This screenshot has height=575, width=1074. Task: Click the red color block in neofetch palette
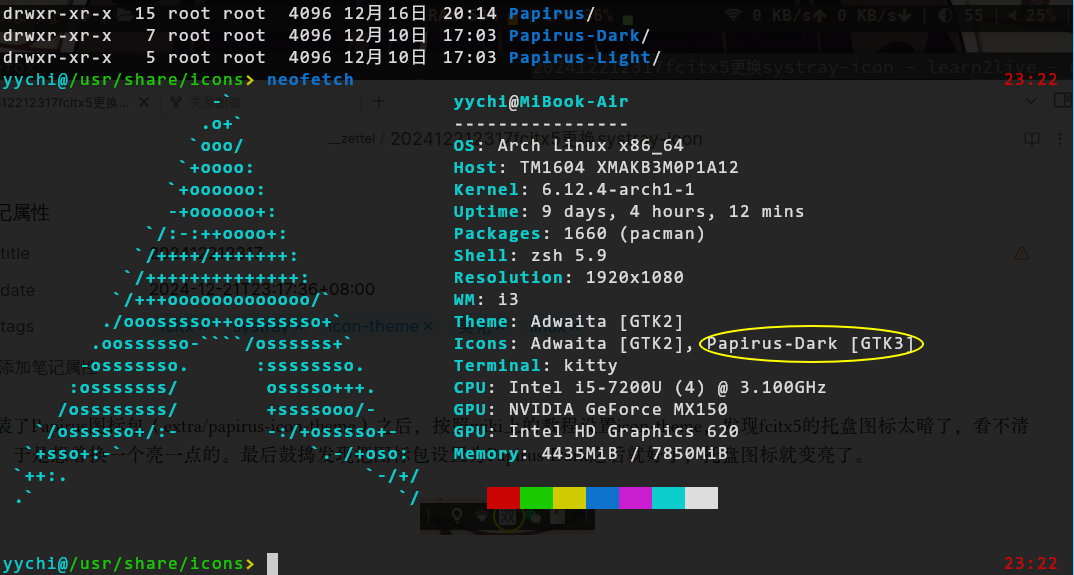tap(503, 498)
